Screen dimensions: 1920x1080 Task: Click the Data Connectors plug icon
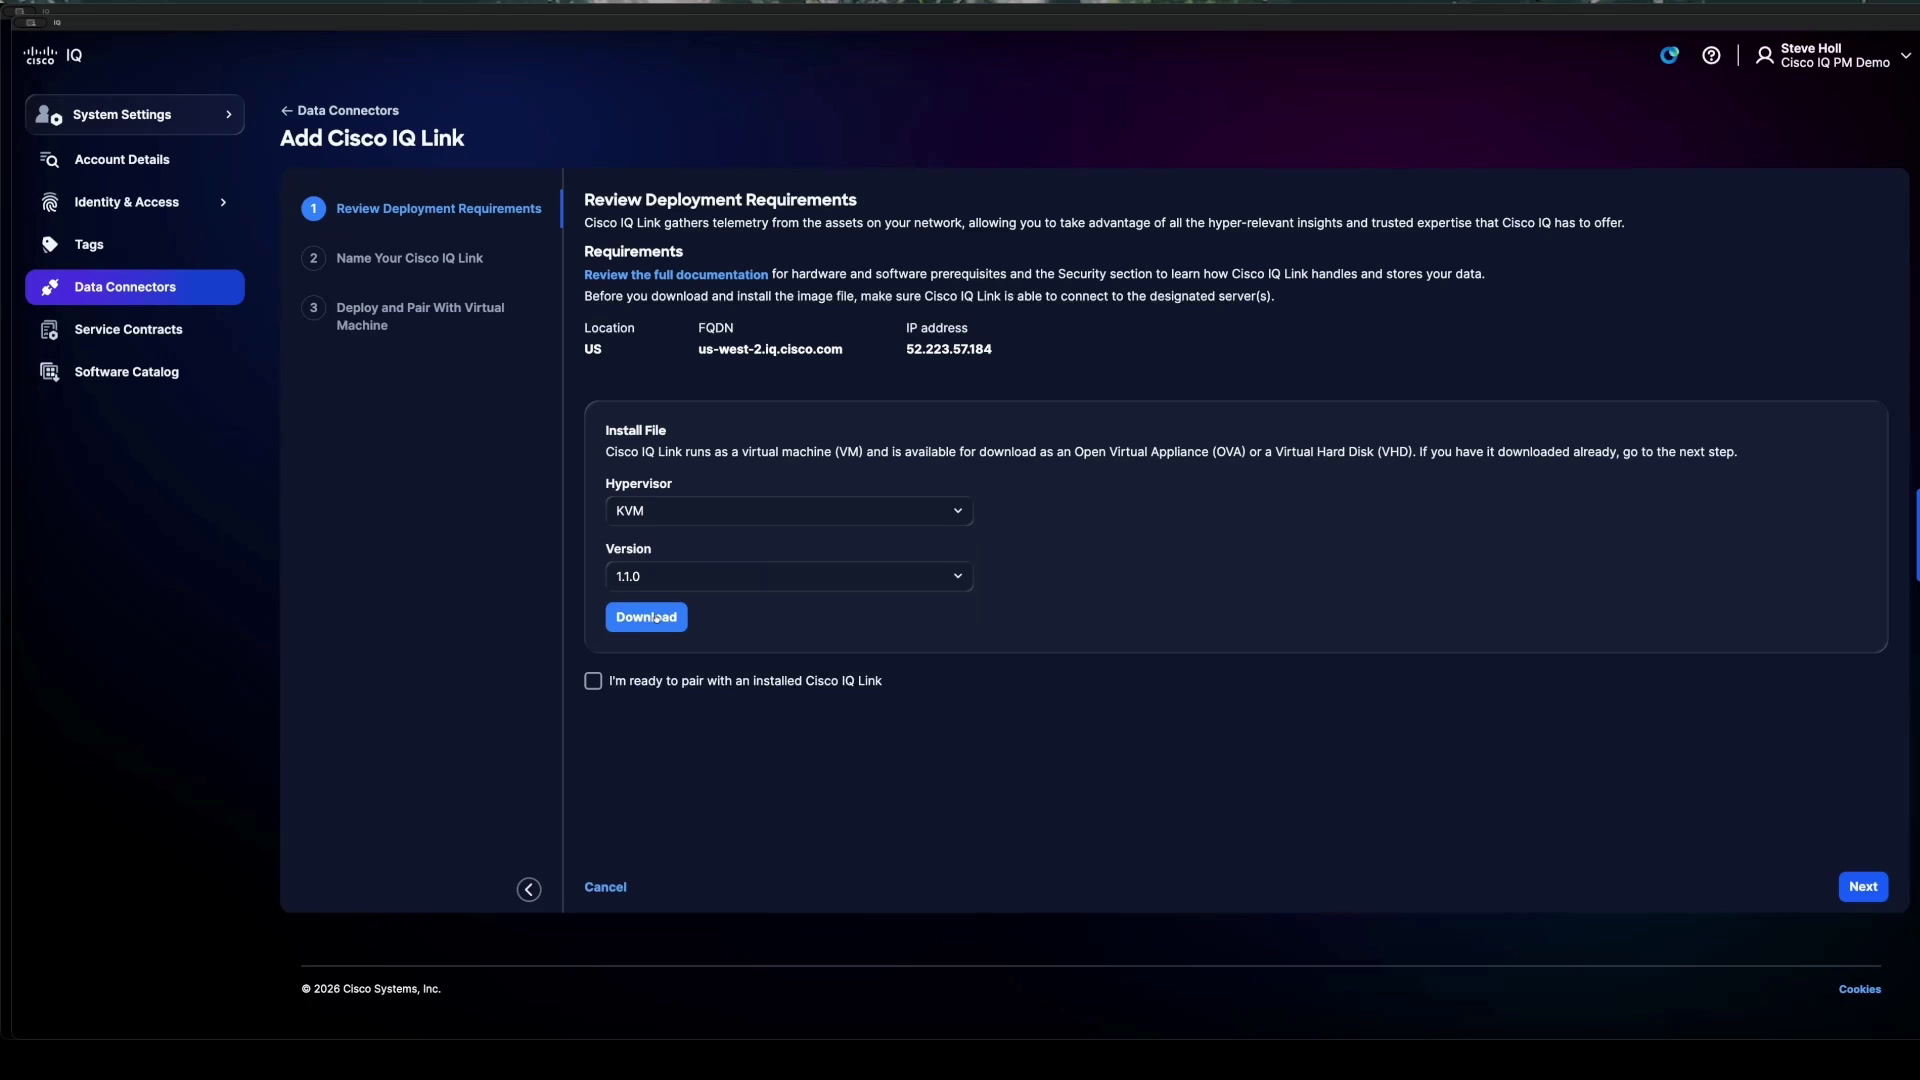coord(49,287)
